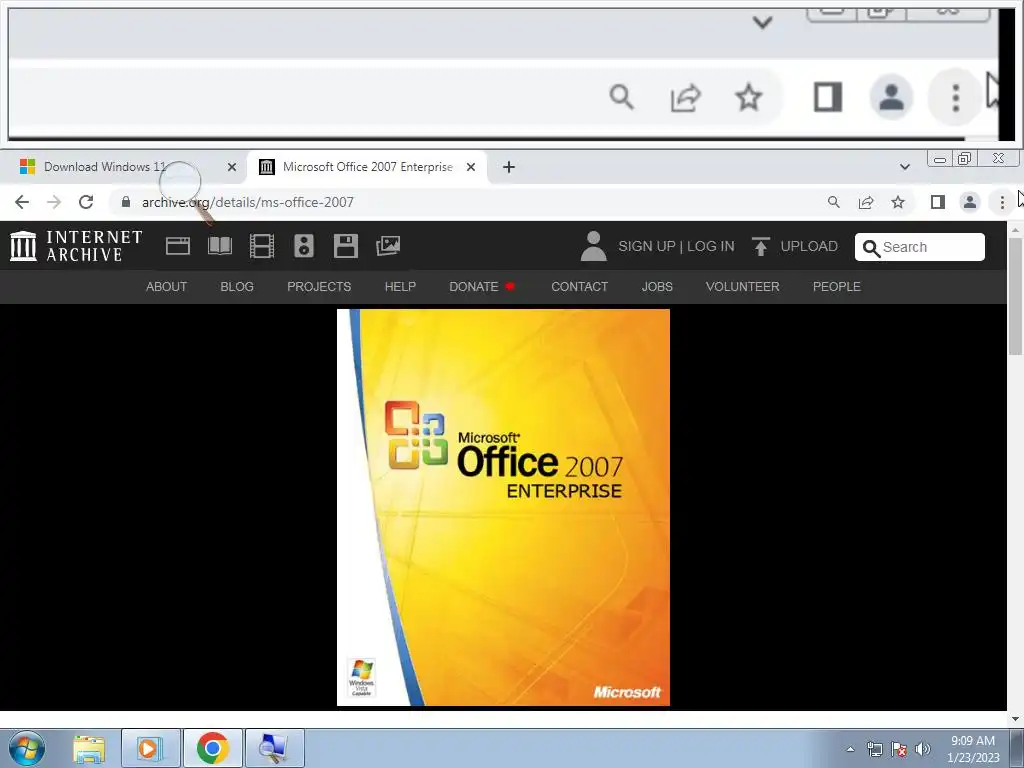Image resolution: width=1024 pixels, height=768 pixels.
Task: Open Chrome three-dot menu
Action: pos(1002,202)
